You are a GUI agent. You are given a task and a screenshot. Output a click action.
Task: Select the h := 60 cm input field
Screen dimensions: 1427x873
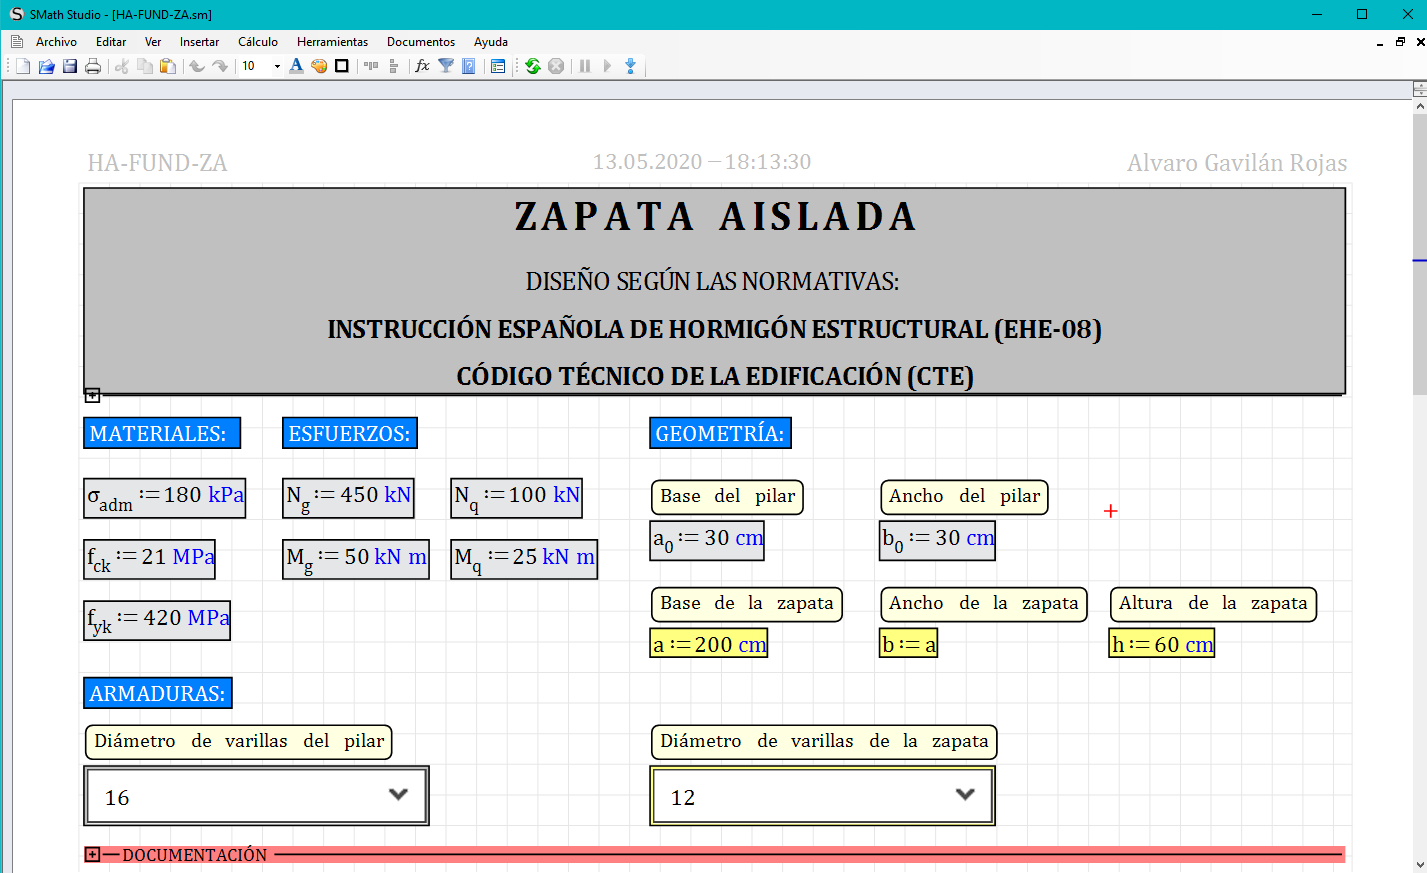1162,644
